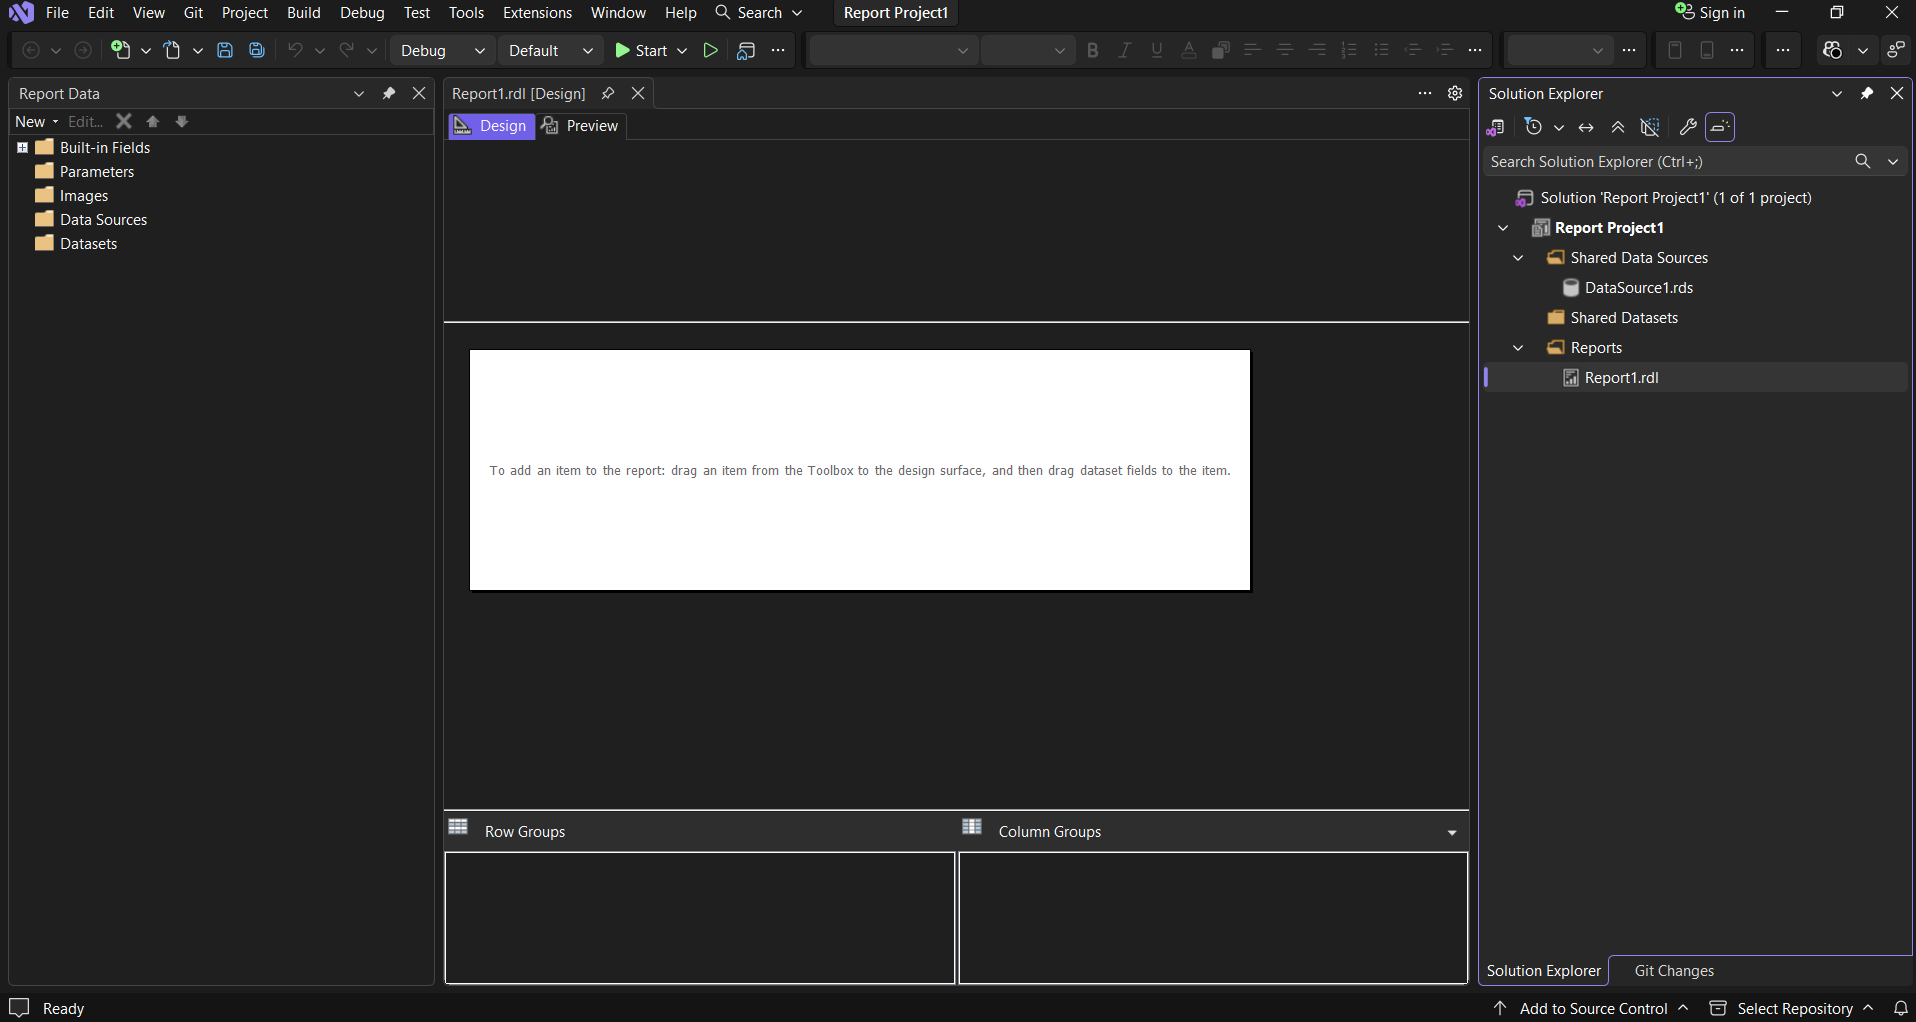Click the Solution Explorer search magnifier

[x=1862, y=161]
